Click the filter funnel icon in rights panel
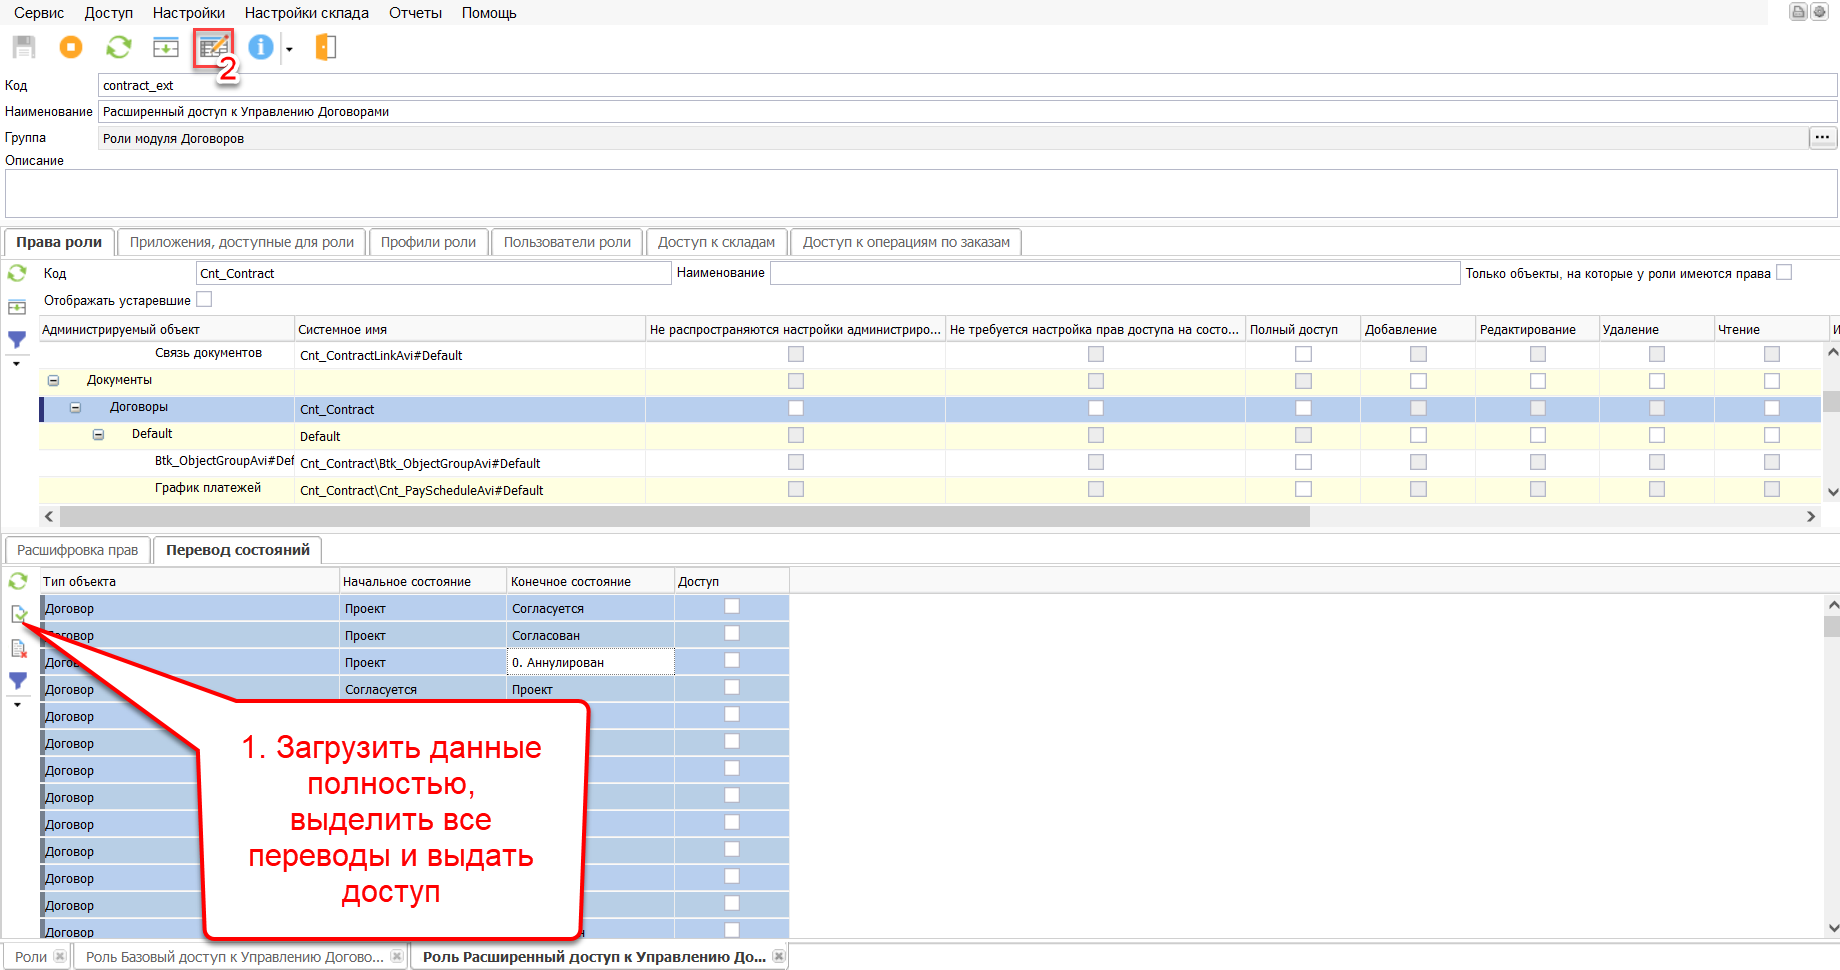1840x970 pixels. 17,340
